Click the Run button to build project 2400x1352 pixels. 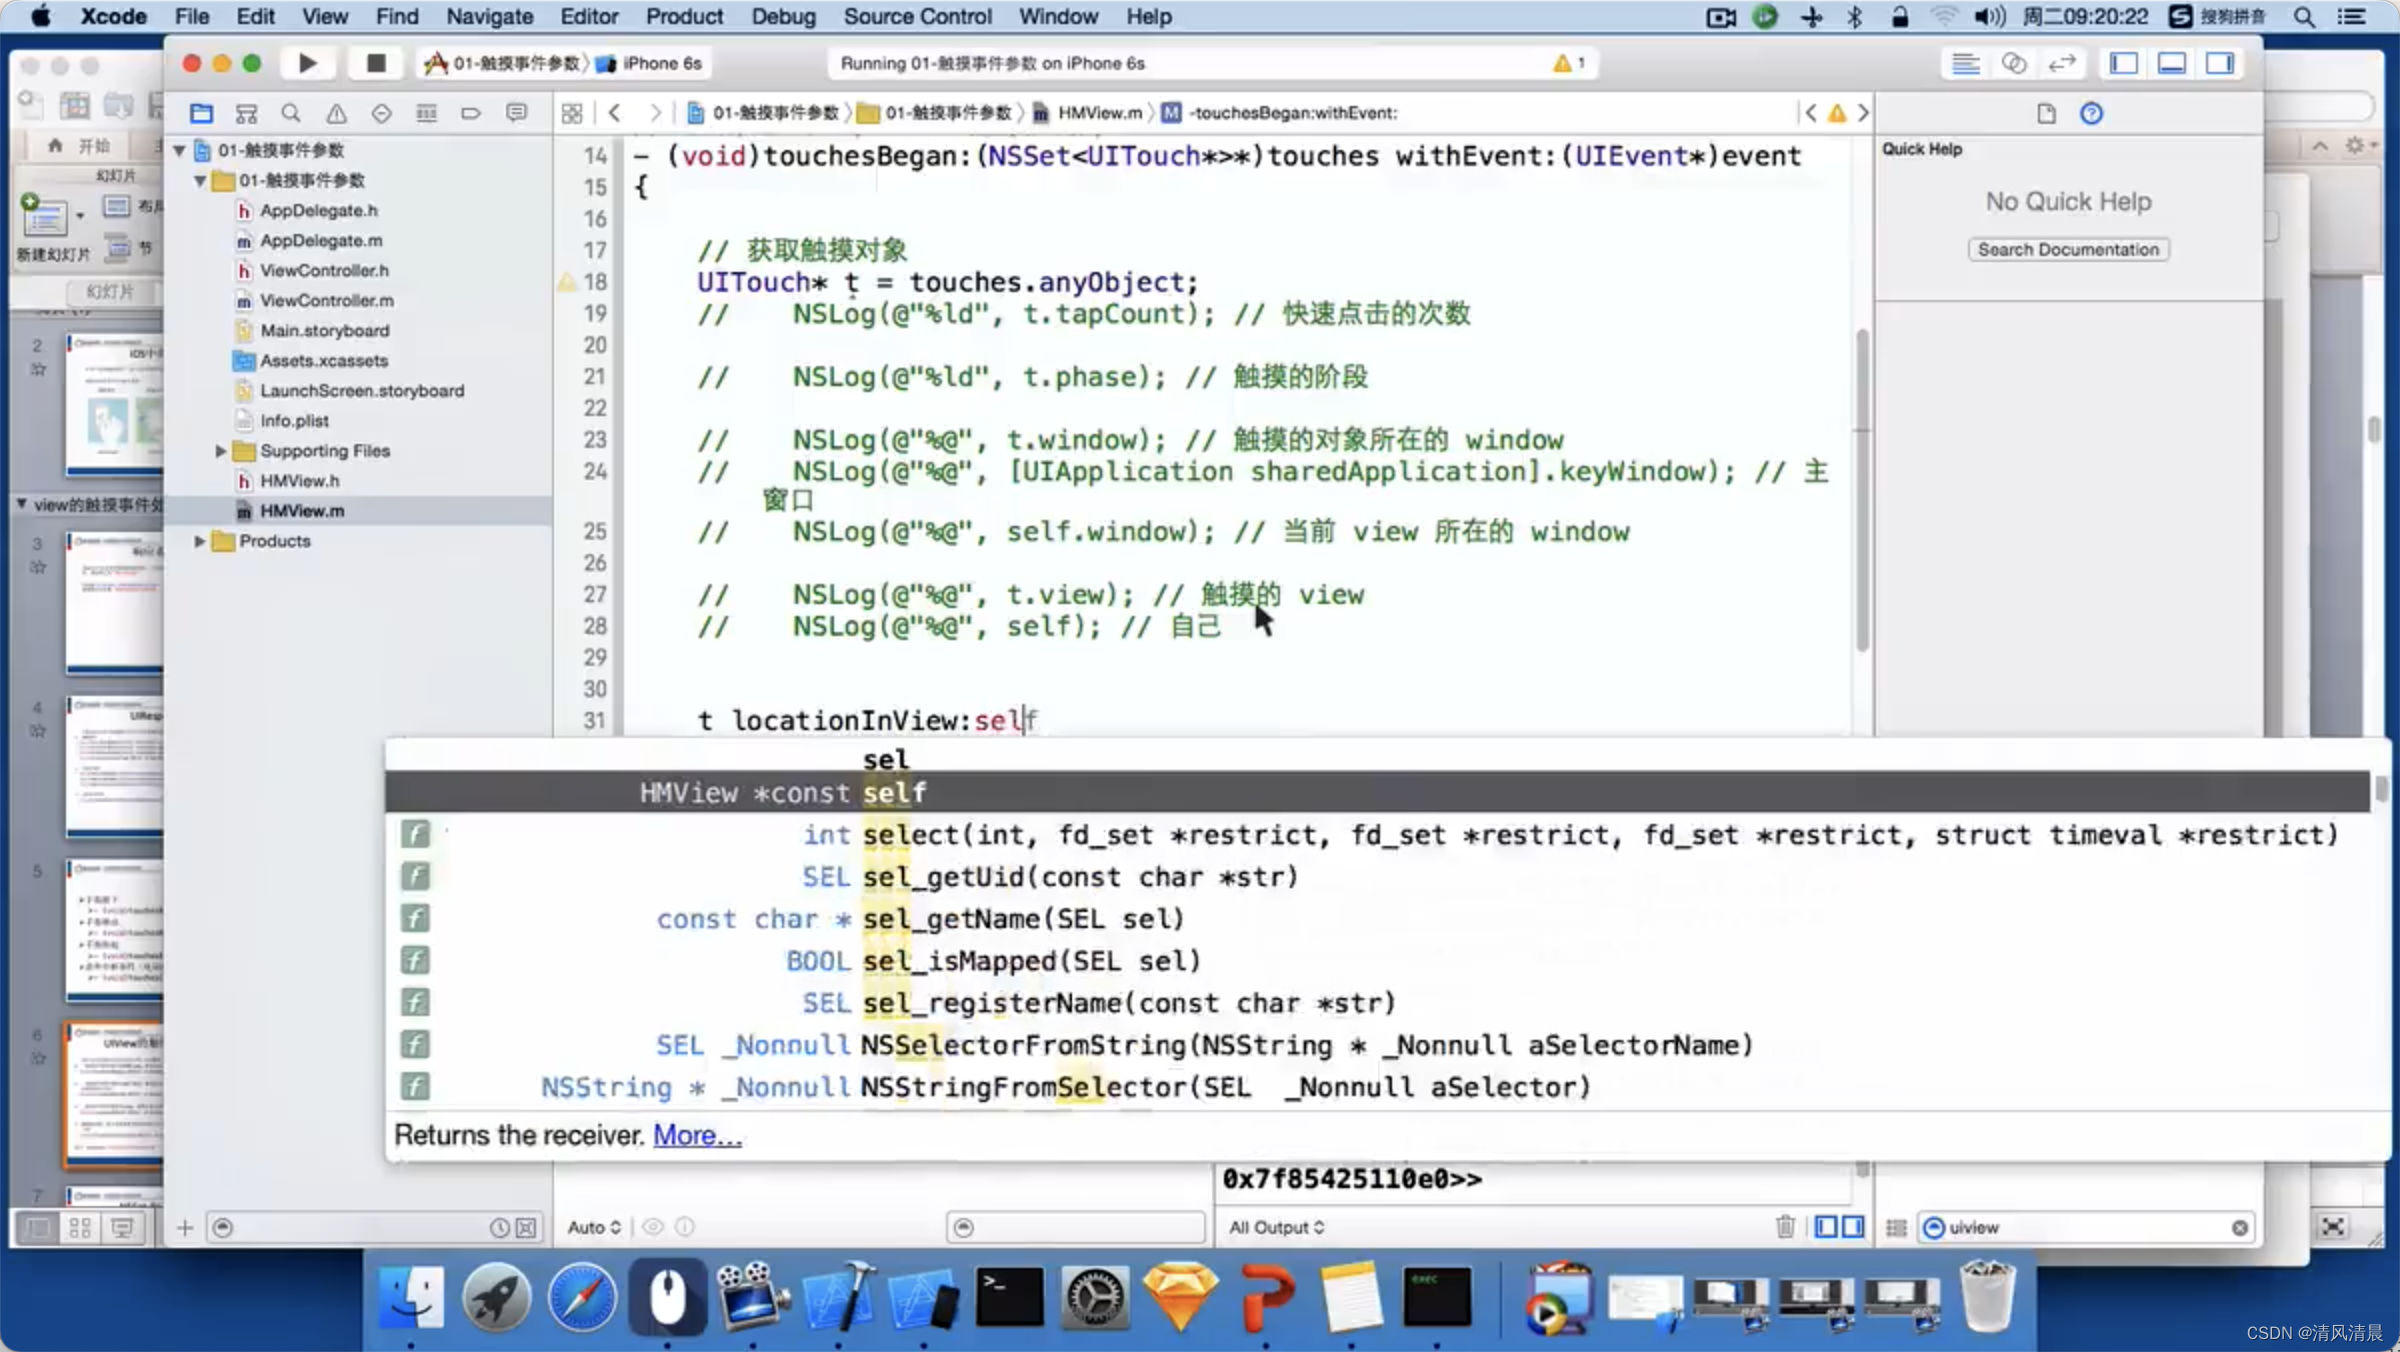coord(310,63)
